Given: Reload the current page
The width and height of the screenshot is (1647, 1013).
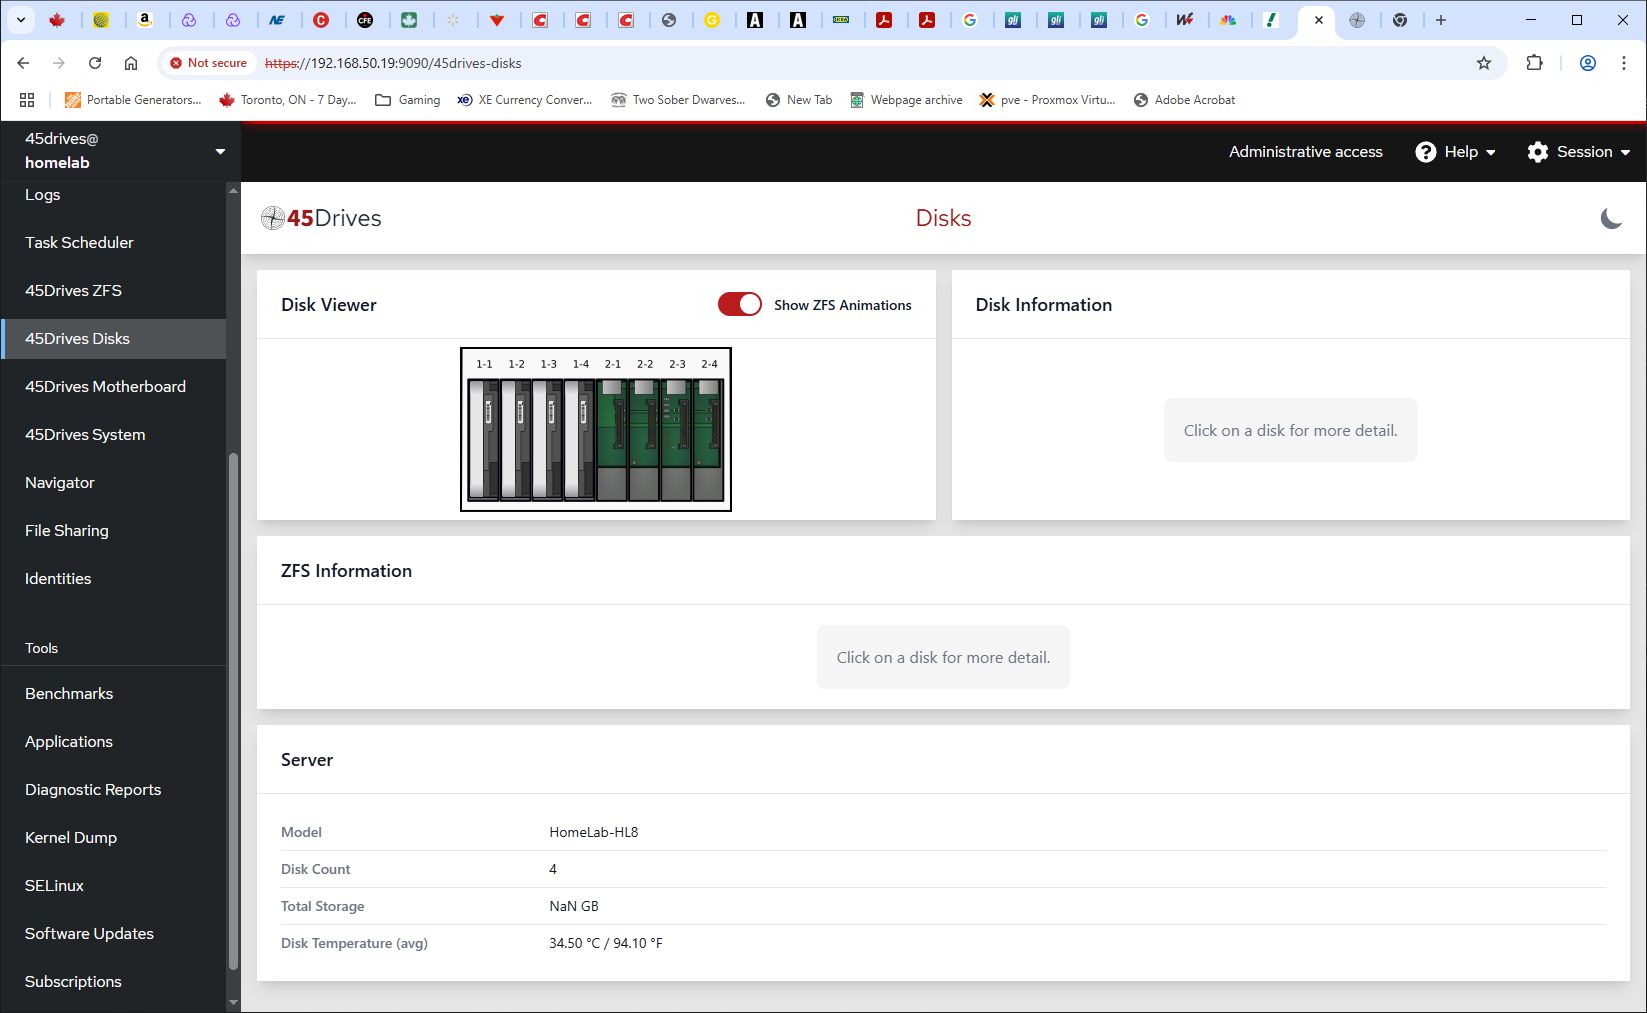Looking at the screenshot, I should pyautogui.click(x=95, y=63).
